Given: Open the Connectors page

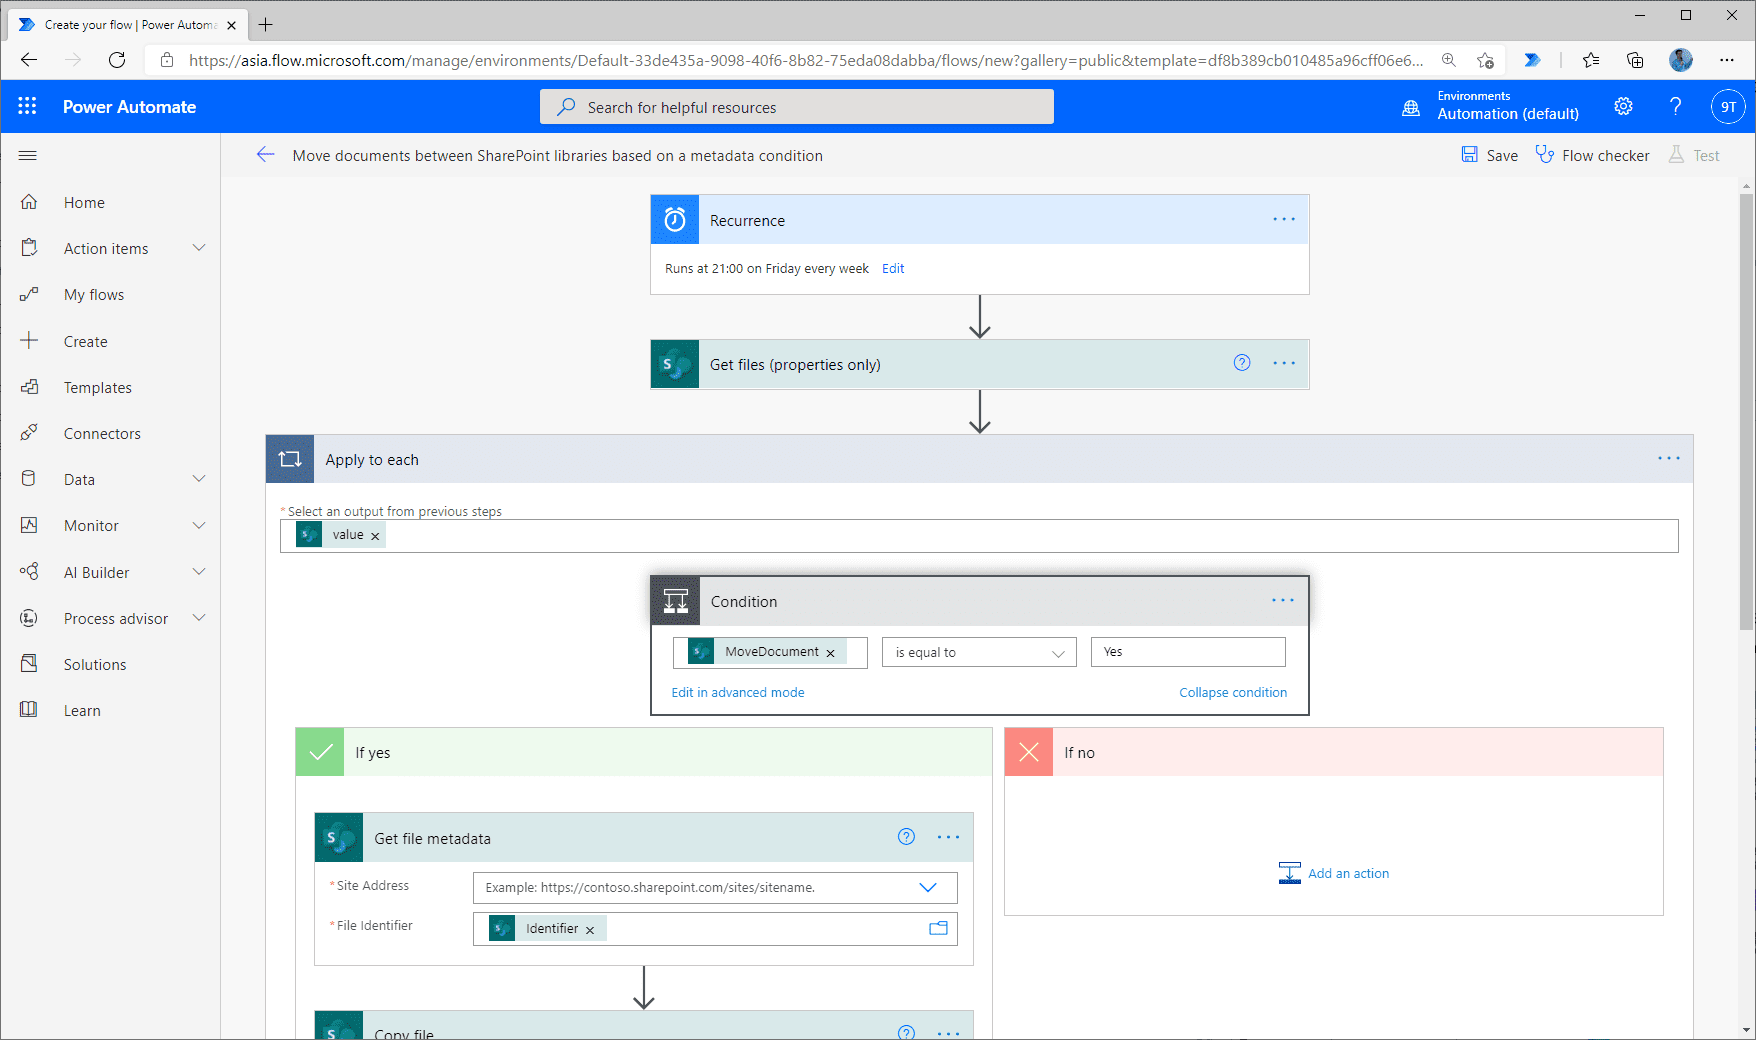Looking at the screenshot, I should pyautogui.click(x=101, y=433).
